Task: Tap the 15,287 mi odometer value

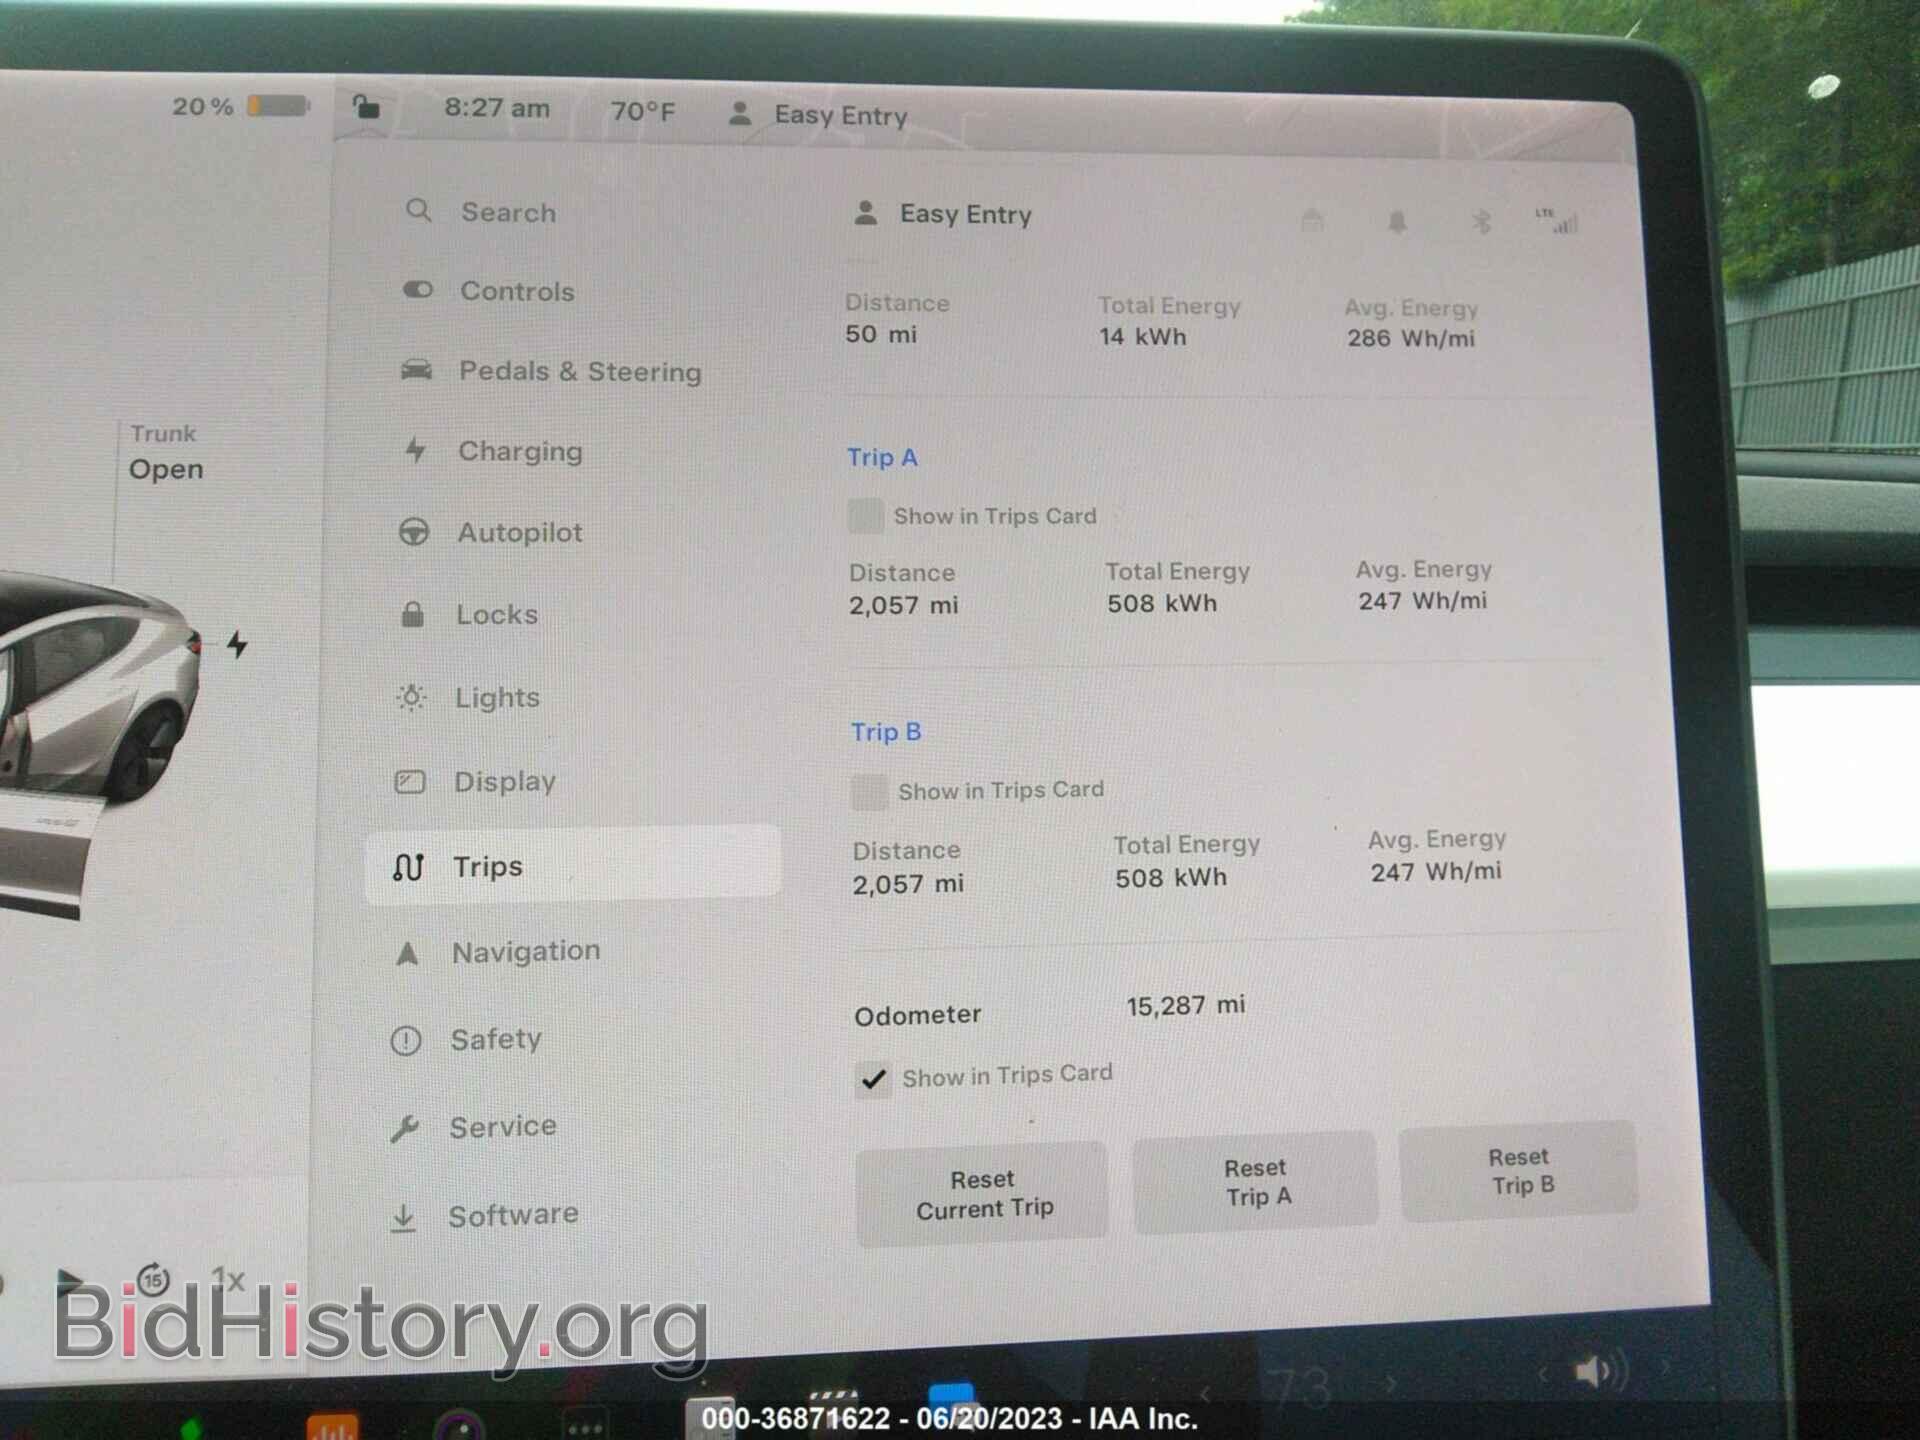Action: [x=1186, y=1005]
